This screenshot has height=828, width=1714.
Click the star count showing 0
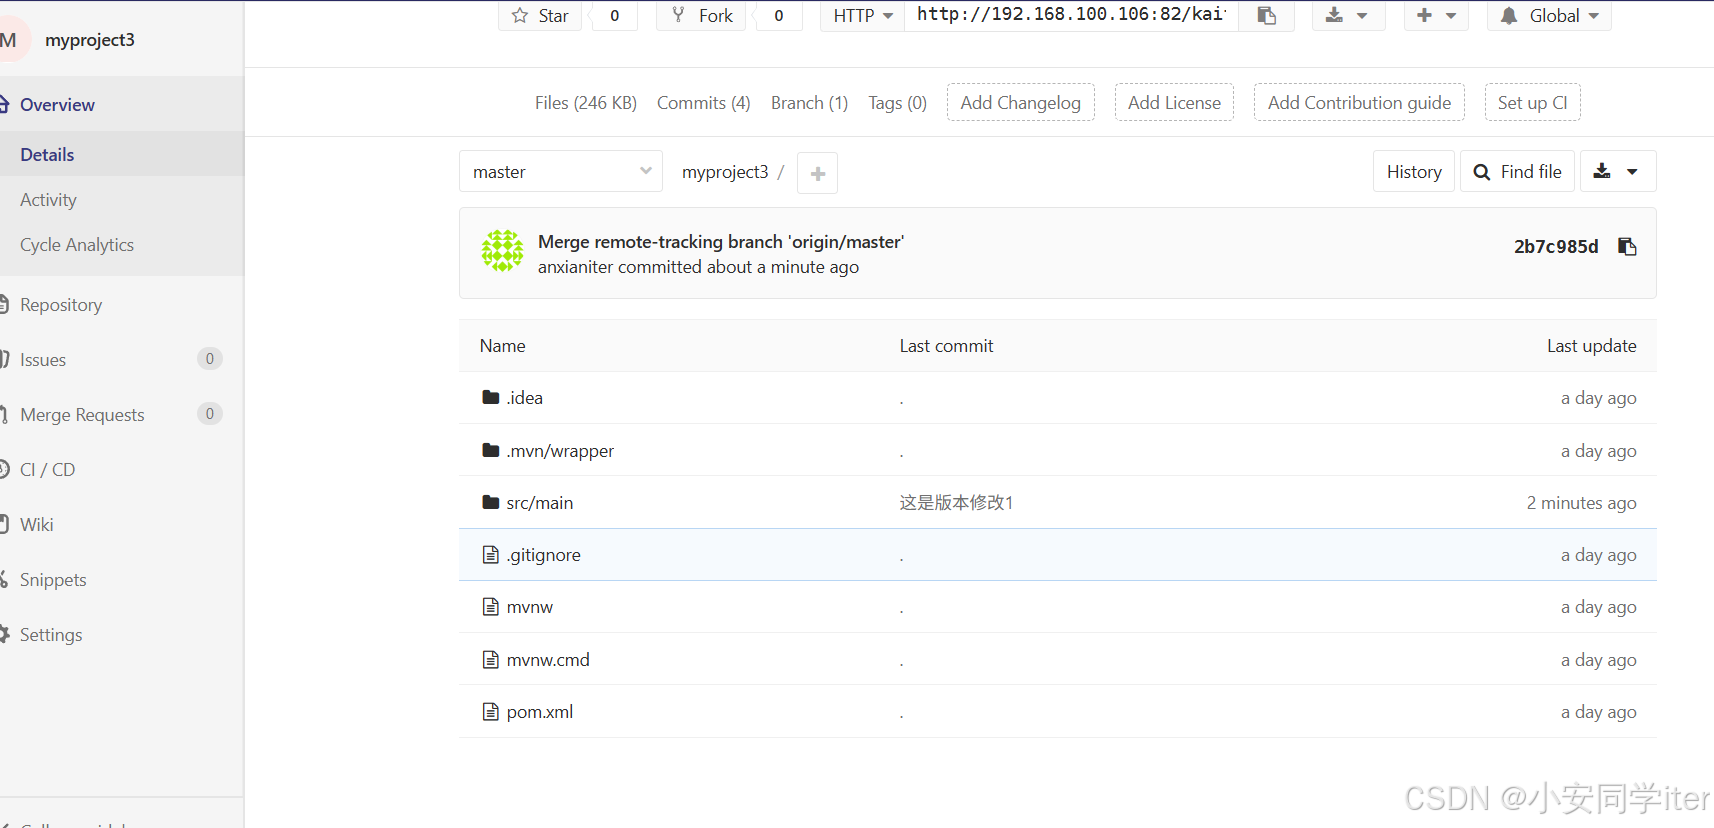click(x=615, y=15)
